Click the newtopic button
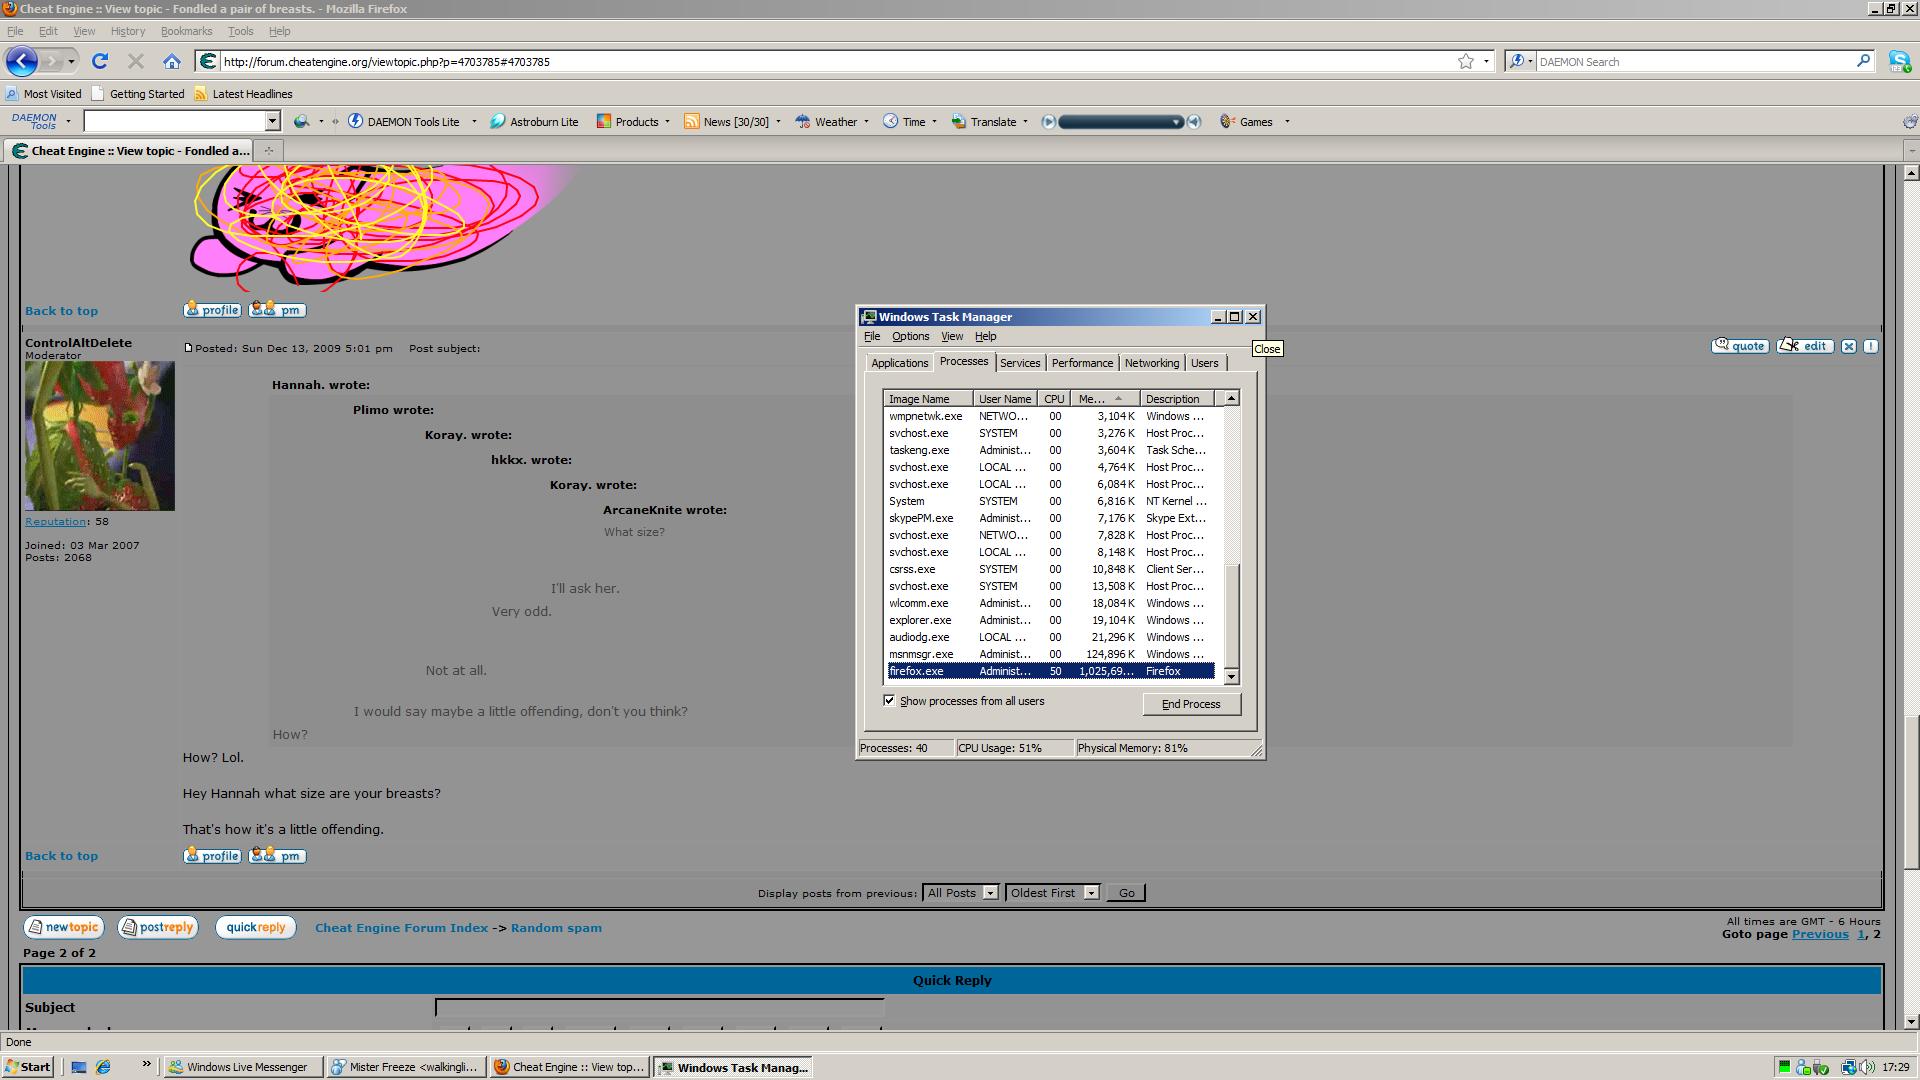Viewport: 1920px width, 1080px height. tap(63, 927)
